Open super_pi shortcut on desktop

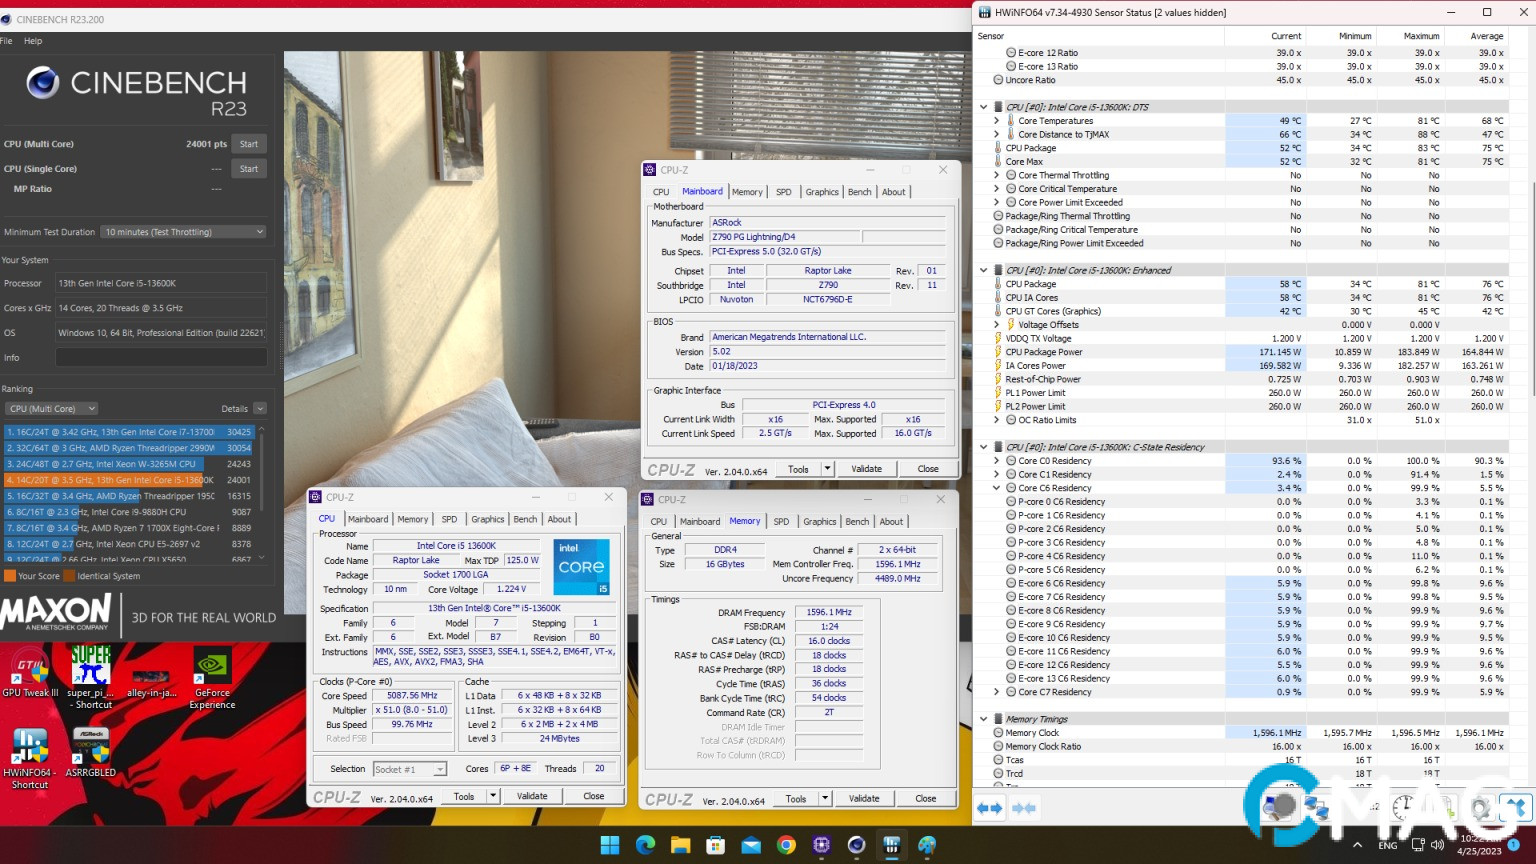click(x=91, y=674)
